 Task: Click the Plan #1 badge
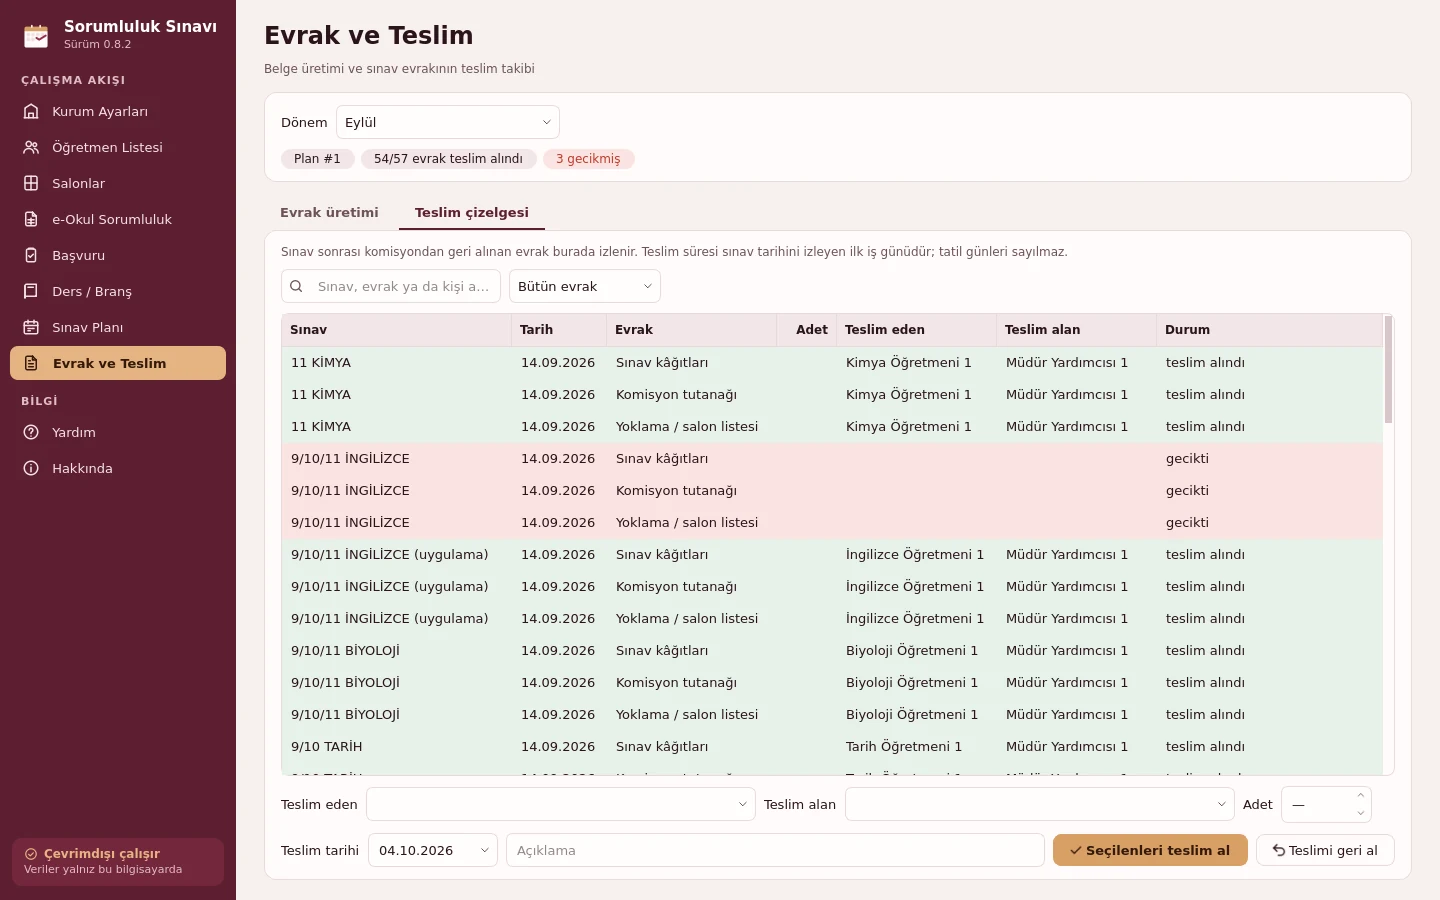click(317, 159)
